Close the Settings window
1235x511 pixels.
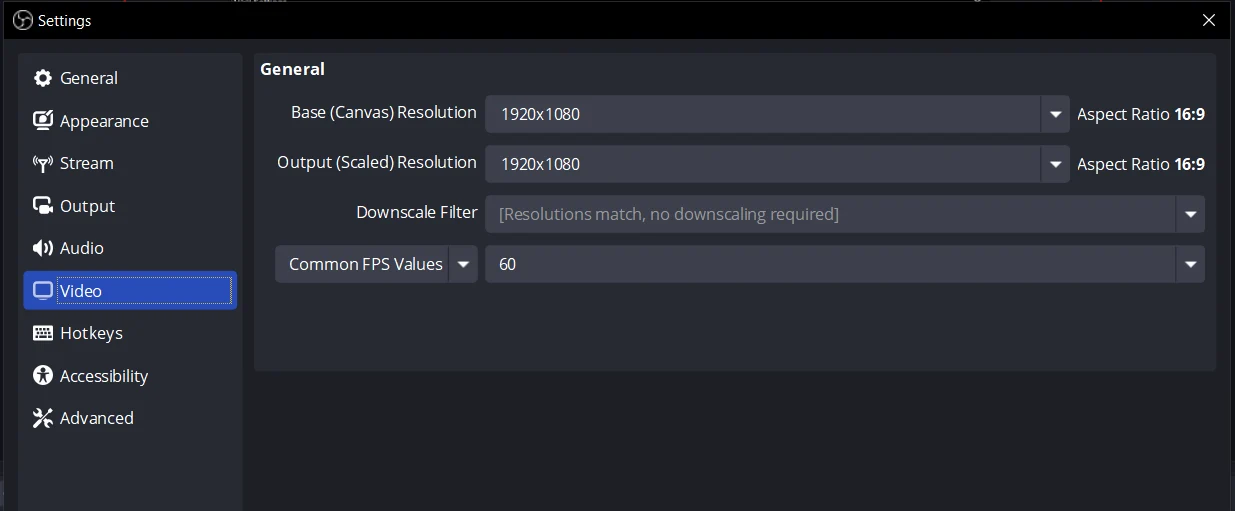pyautogui.click(x=1209, y=20)
